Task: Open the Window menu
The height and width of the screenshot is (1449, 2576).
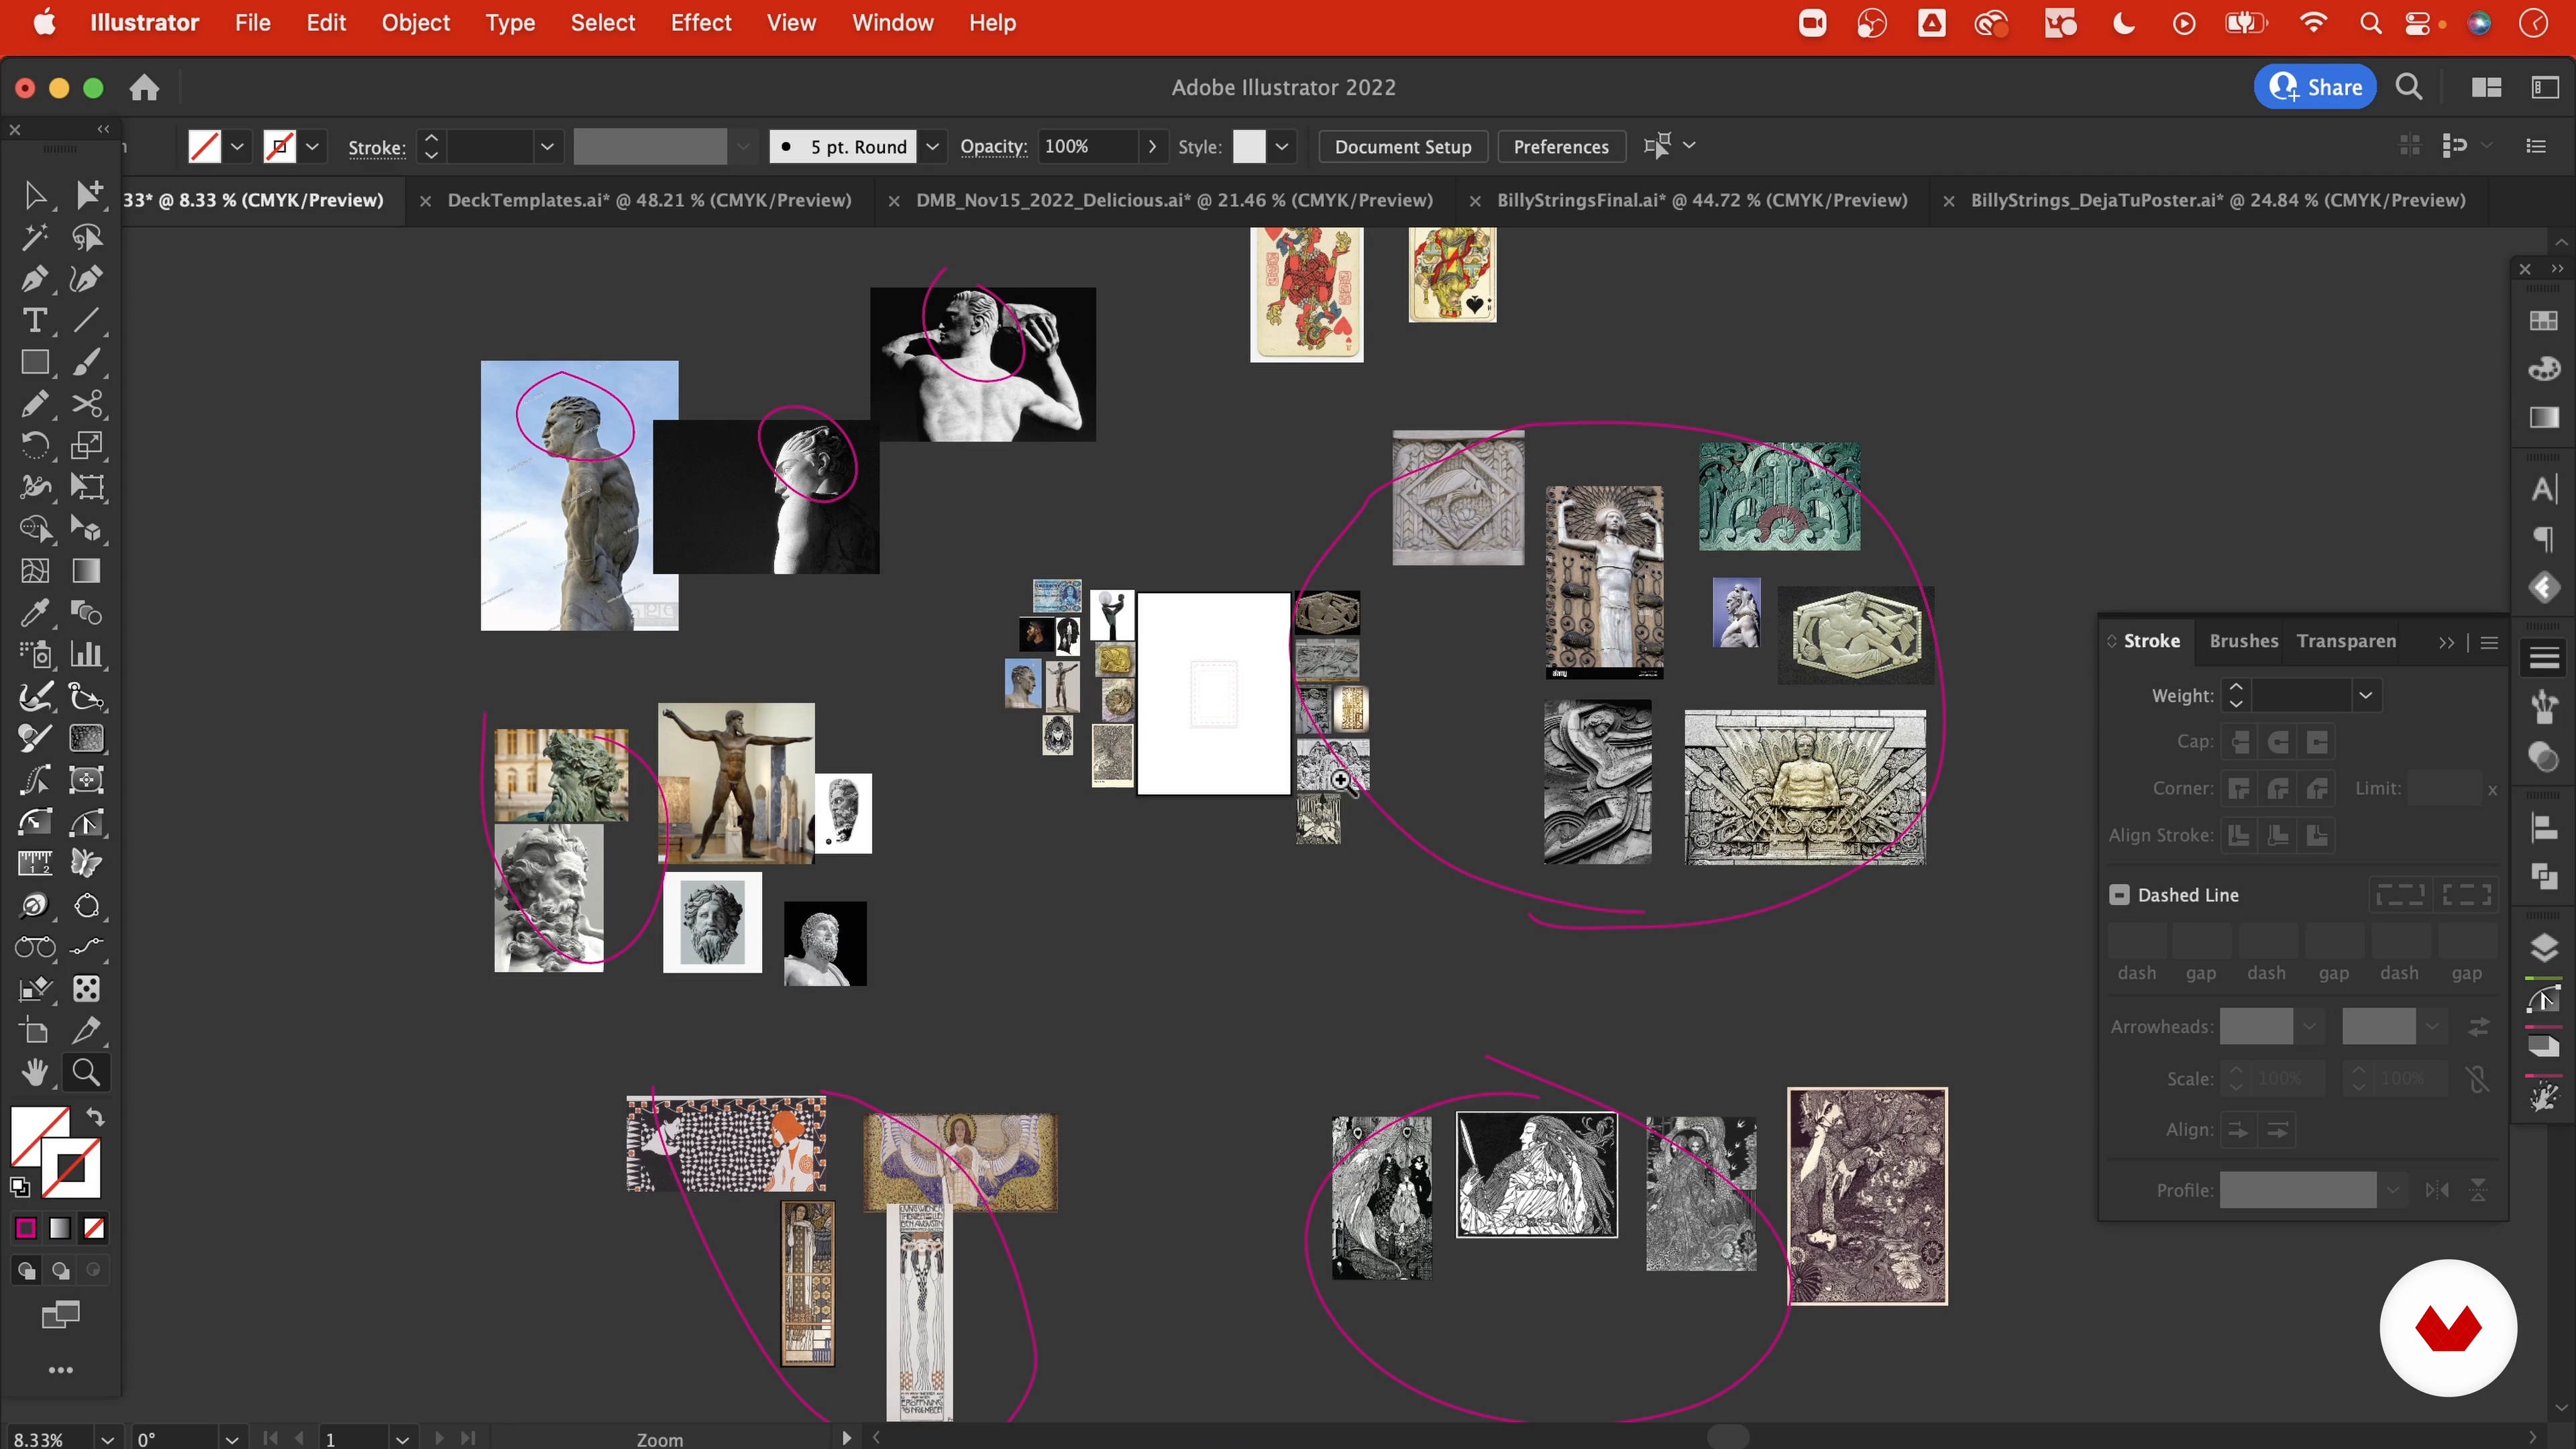Action: 892,23
